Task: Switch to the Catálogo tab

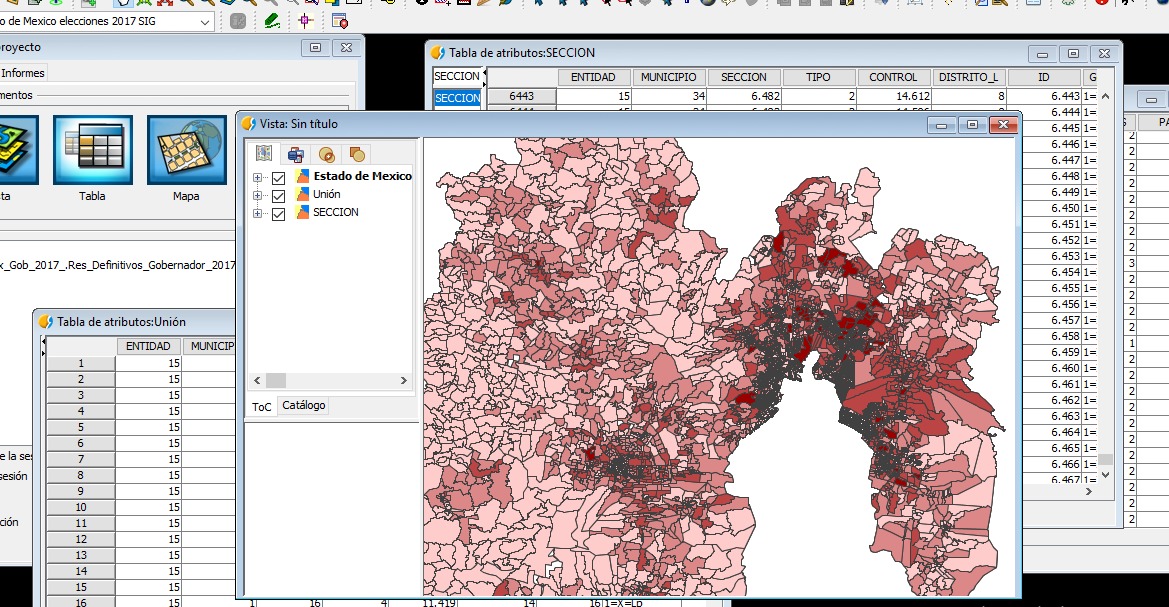Action: pyautogui.click(x=303, y=406)
